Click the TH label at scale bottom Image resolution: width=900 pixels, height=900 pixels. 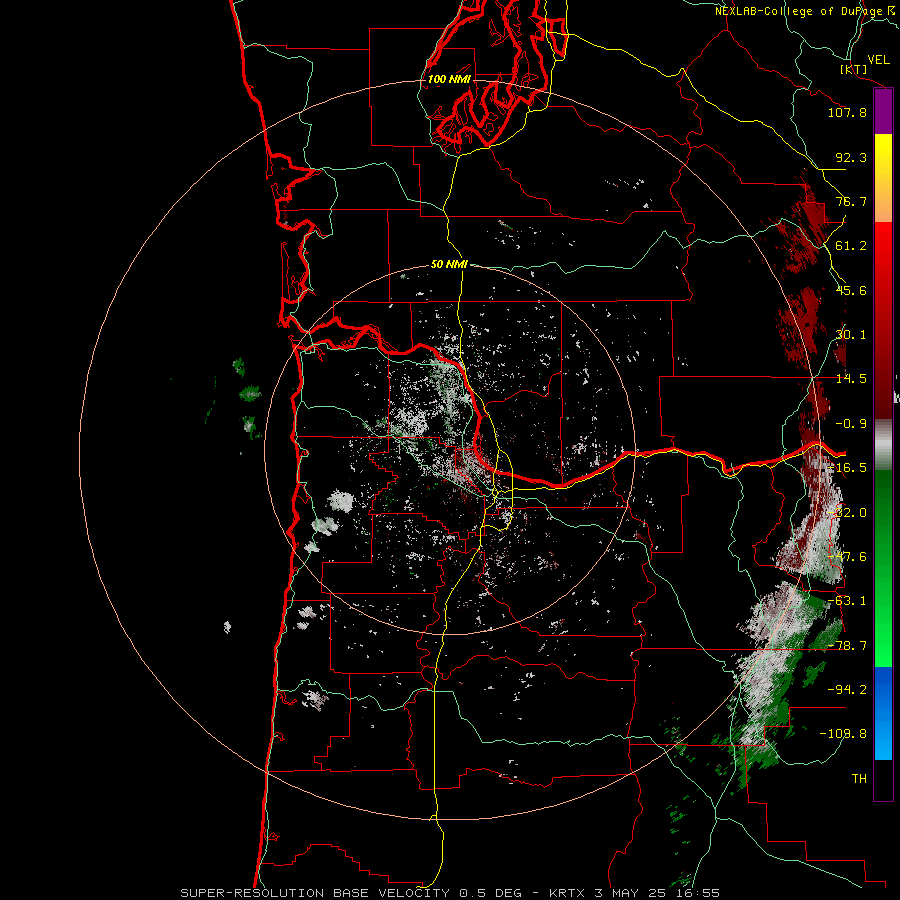[x=859, y=779]
